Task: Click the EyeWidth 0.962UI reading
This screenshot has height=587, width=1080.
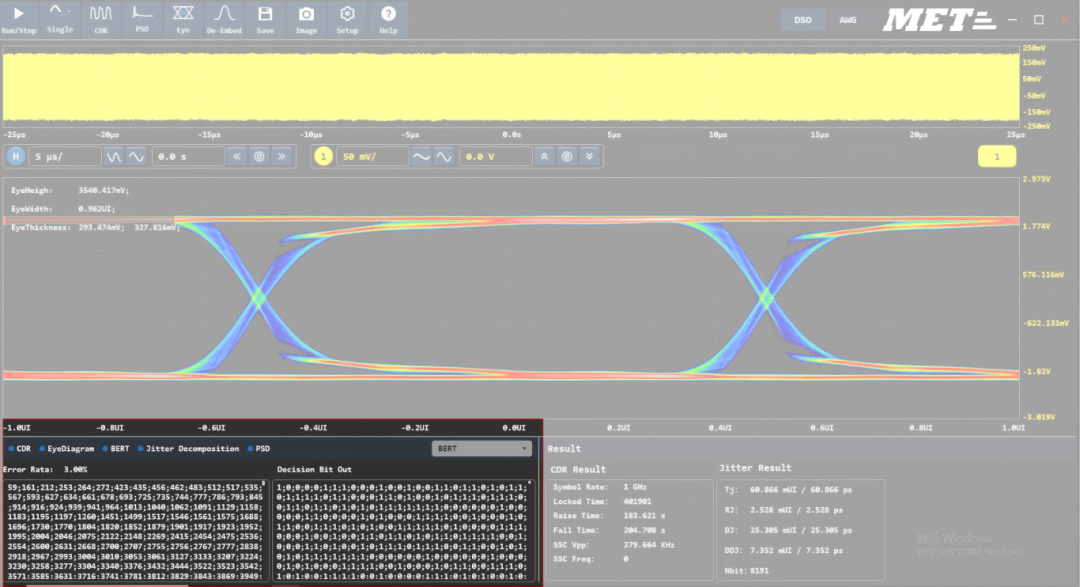Action: [x=63, y=209]
